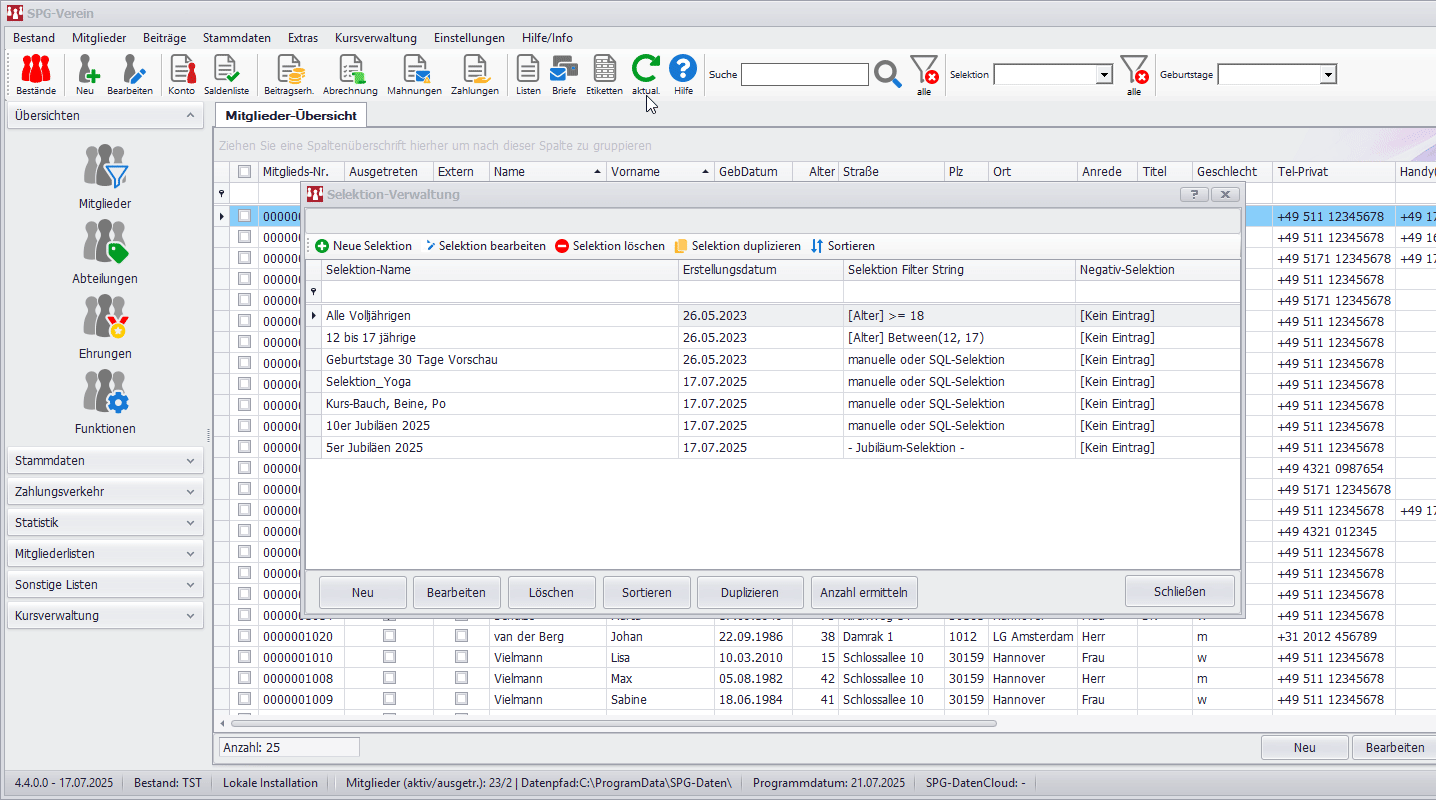
Task: Tick the checkbox for member 0000001020
Action: 244,636
